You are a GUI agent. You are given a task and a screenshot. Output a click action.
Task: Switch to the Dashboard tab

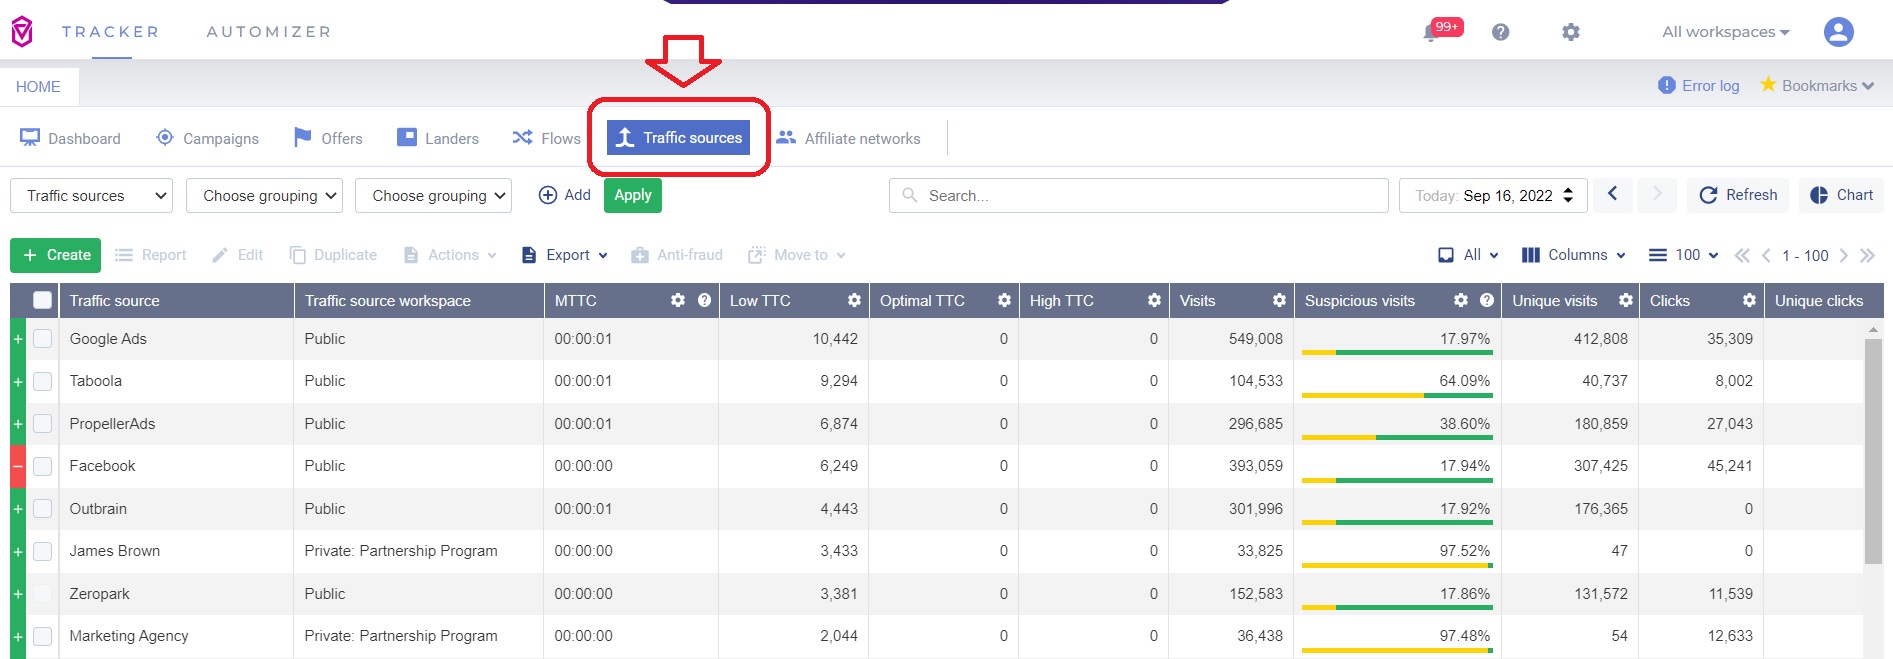point(70,138)
